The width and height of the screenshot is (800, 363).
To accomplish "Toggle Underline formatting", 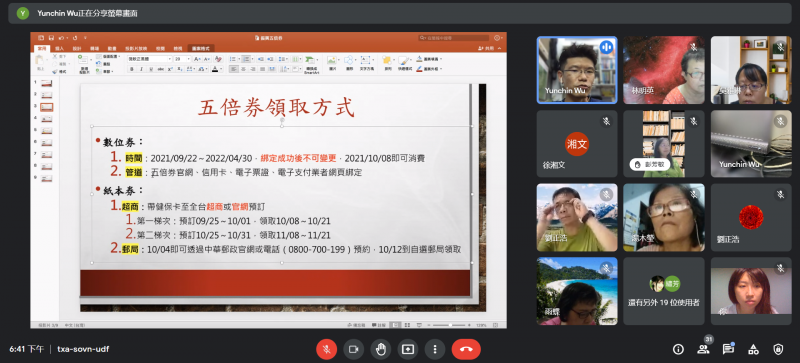I will (151, 69).
